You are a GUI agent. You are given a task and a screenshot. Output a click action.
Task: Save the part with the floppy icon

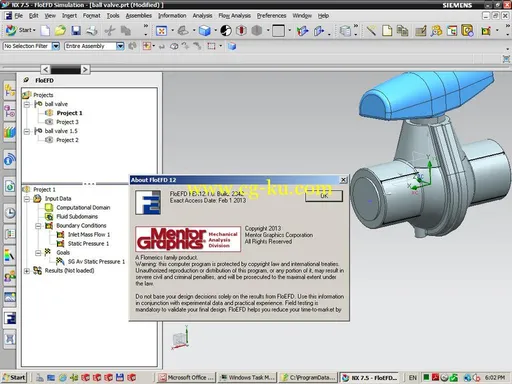pos(76,31)
